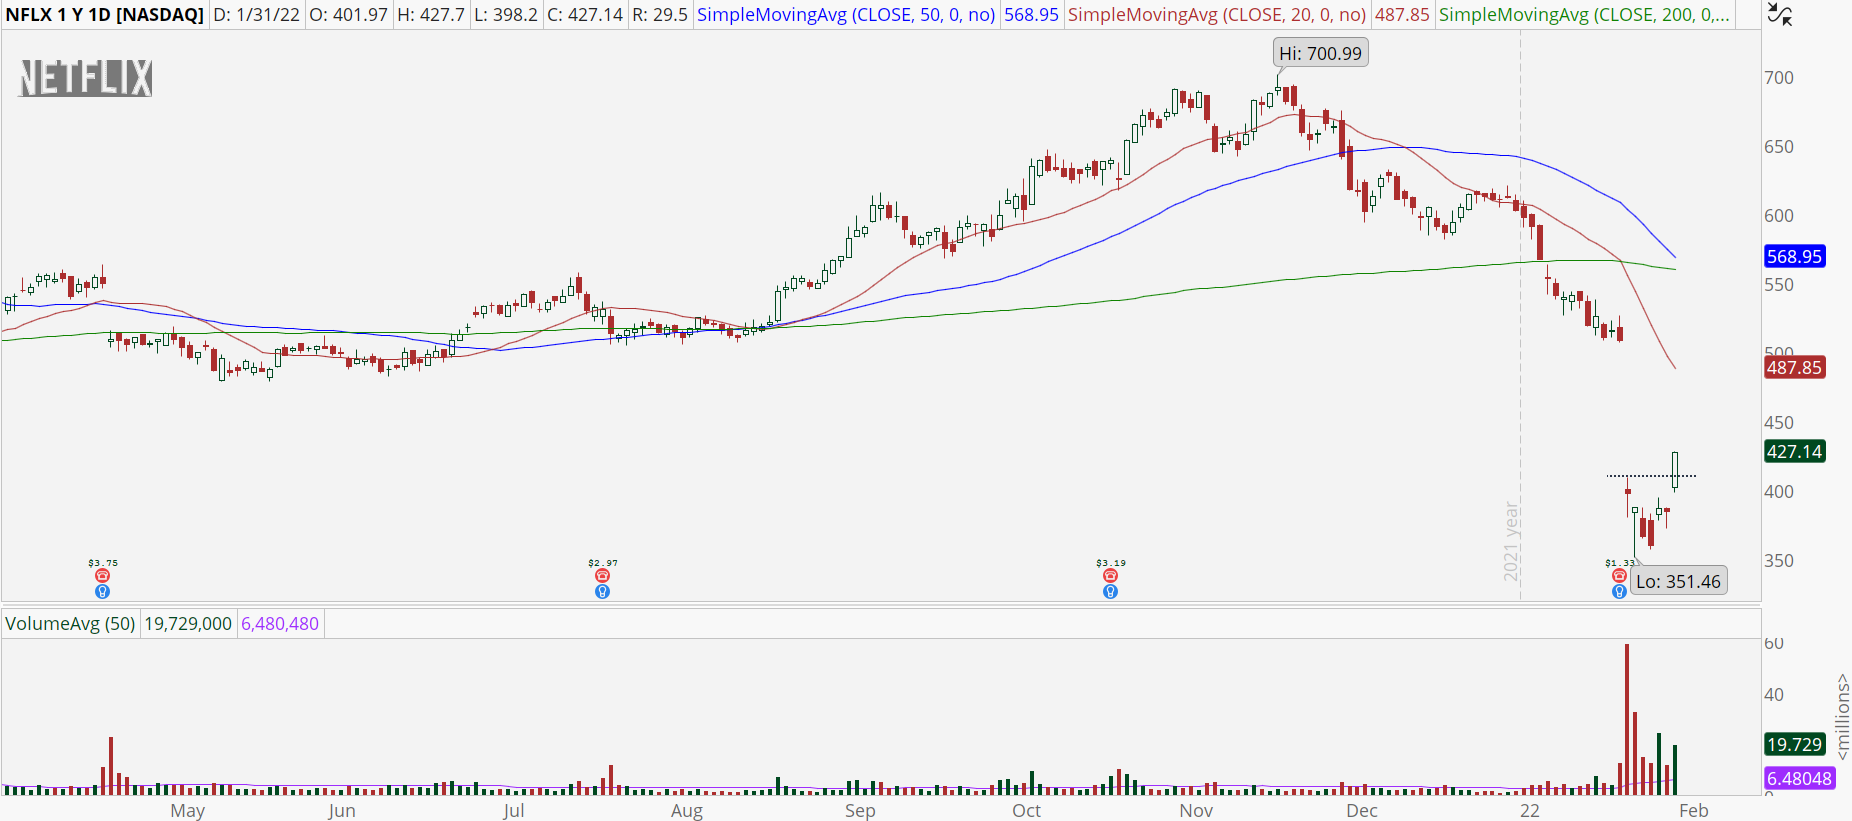
Task: Click the 600 price-axis label
Action: [1779, 215]
